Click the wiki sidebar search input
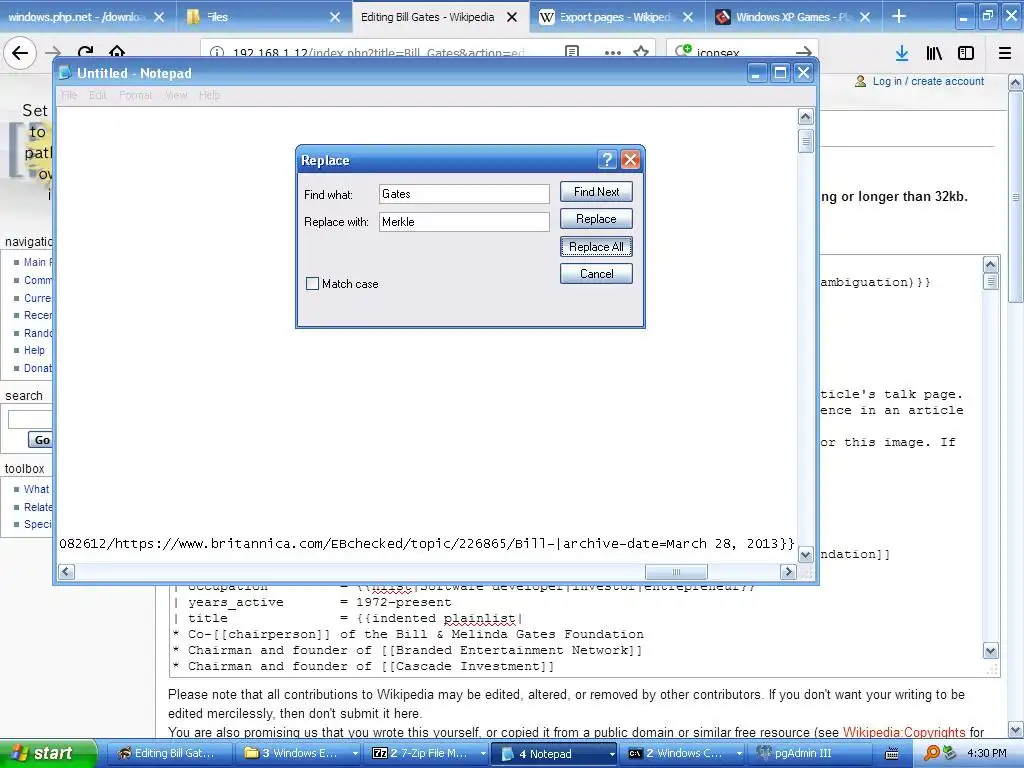 point(30,419)
